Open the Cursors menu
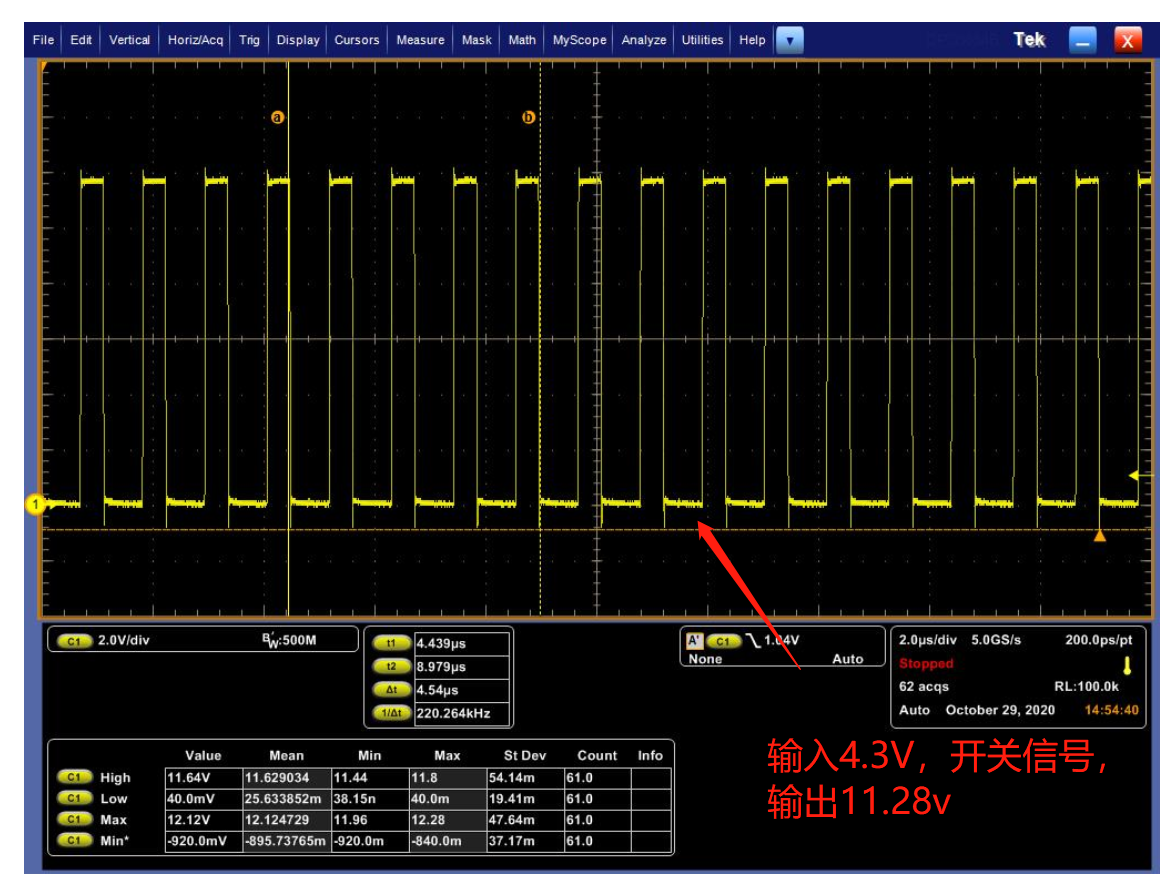Image resolution: width=1171 pixels, height=879 pixels. [357, 40]
